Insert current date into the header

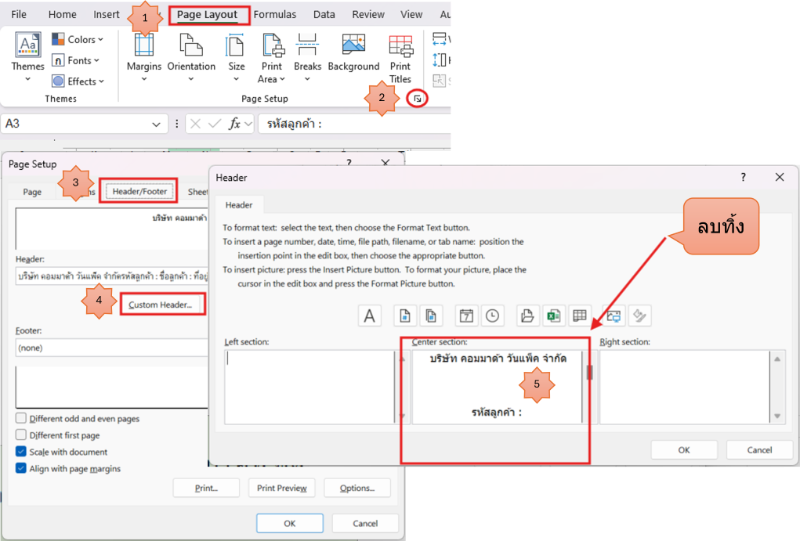coord(466,315)
